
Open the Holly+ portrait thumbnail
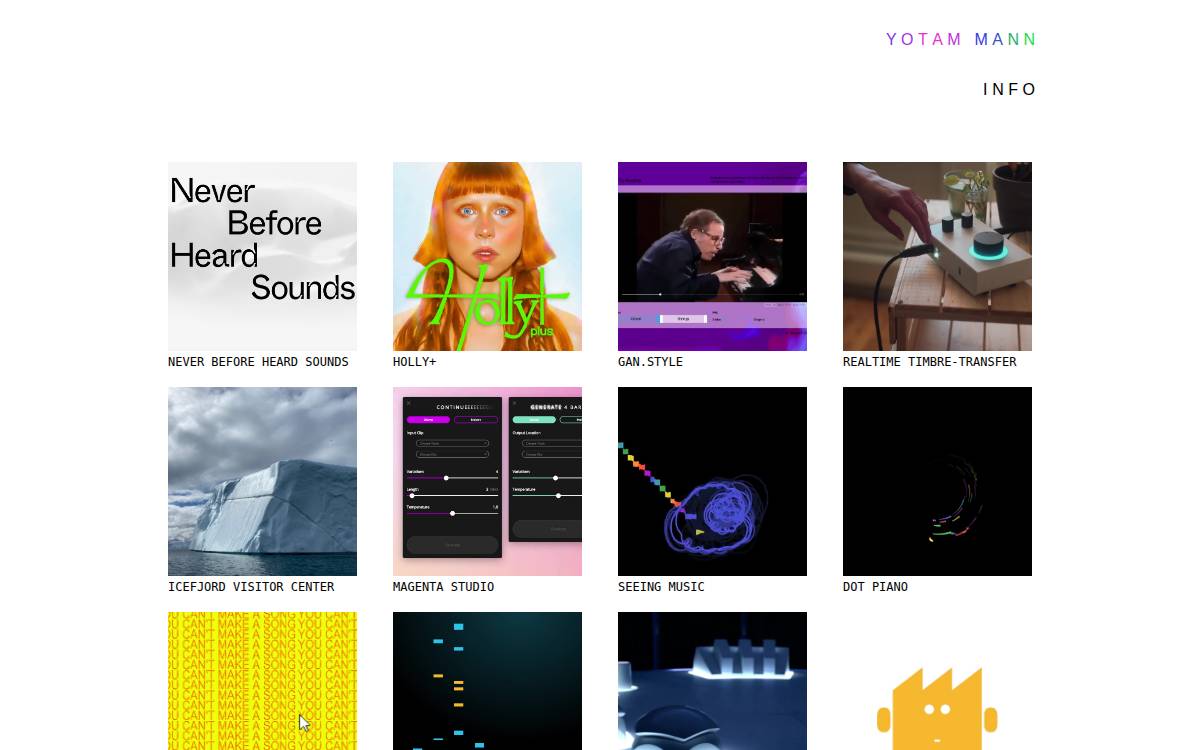tap(487, 256)
